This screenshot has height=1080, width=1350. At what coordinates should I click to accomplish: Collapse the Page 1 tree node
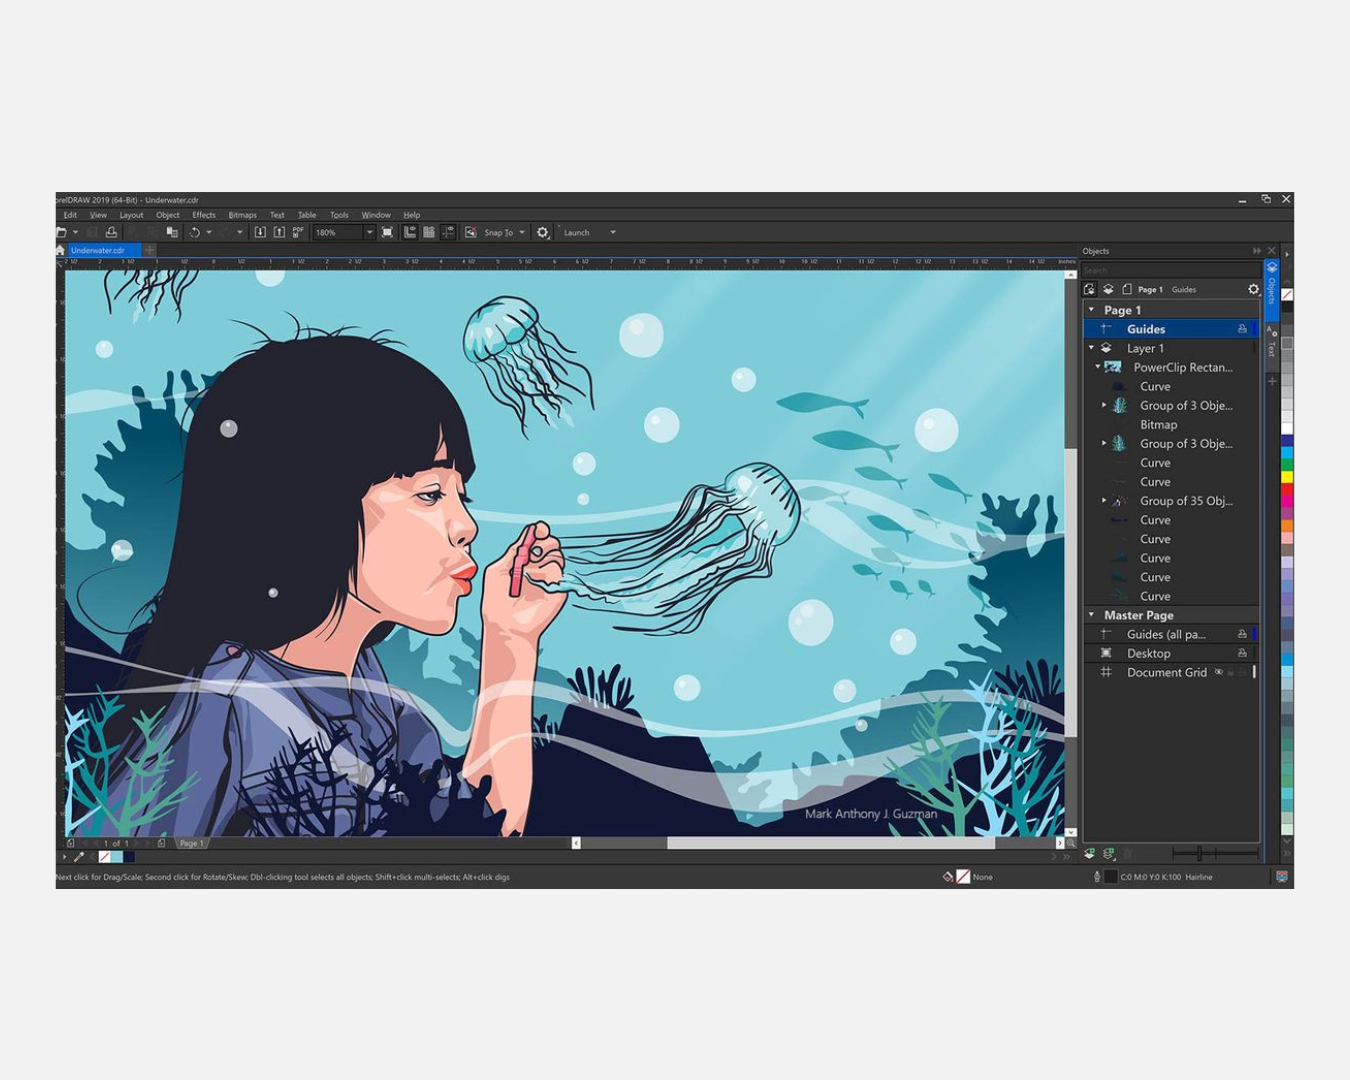1091,310
